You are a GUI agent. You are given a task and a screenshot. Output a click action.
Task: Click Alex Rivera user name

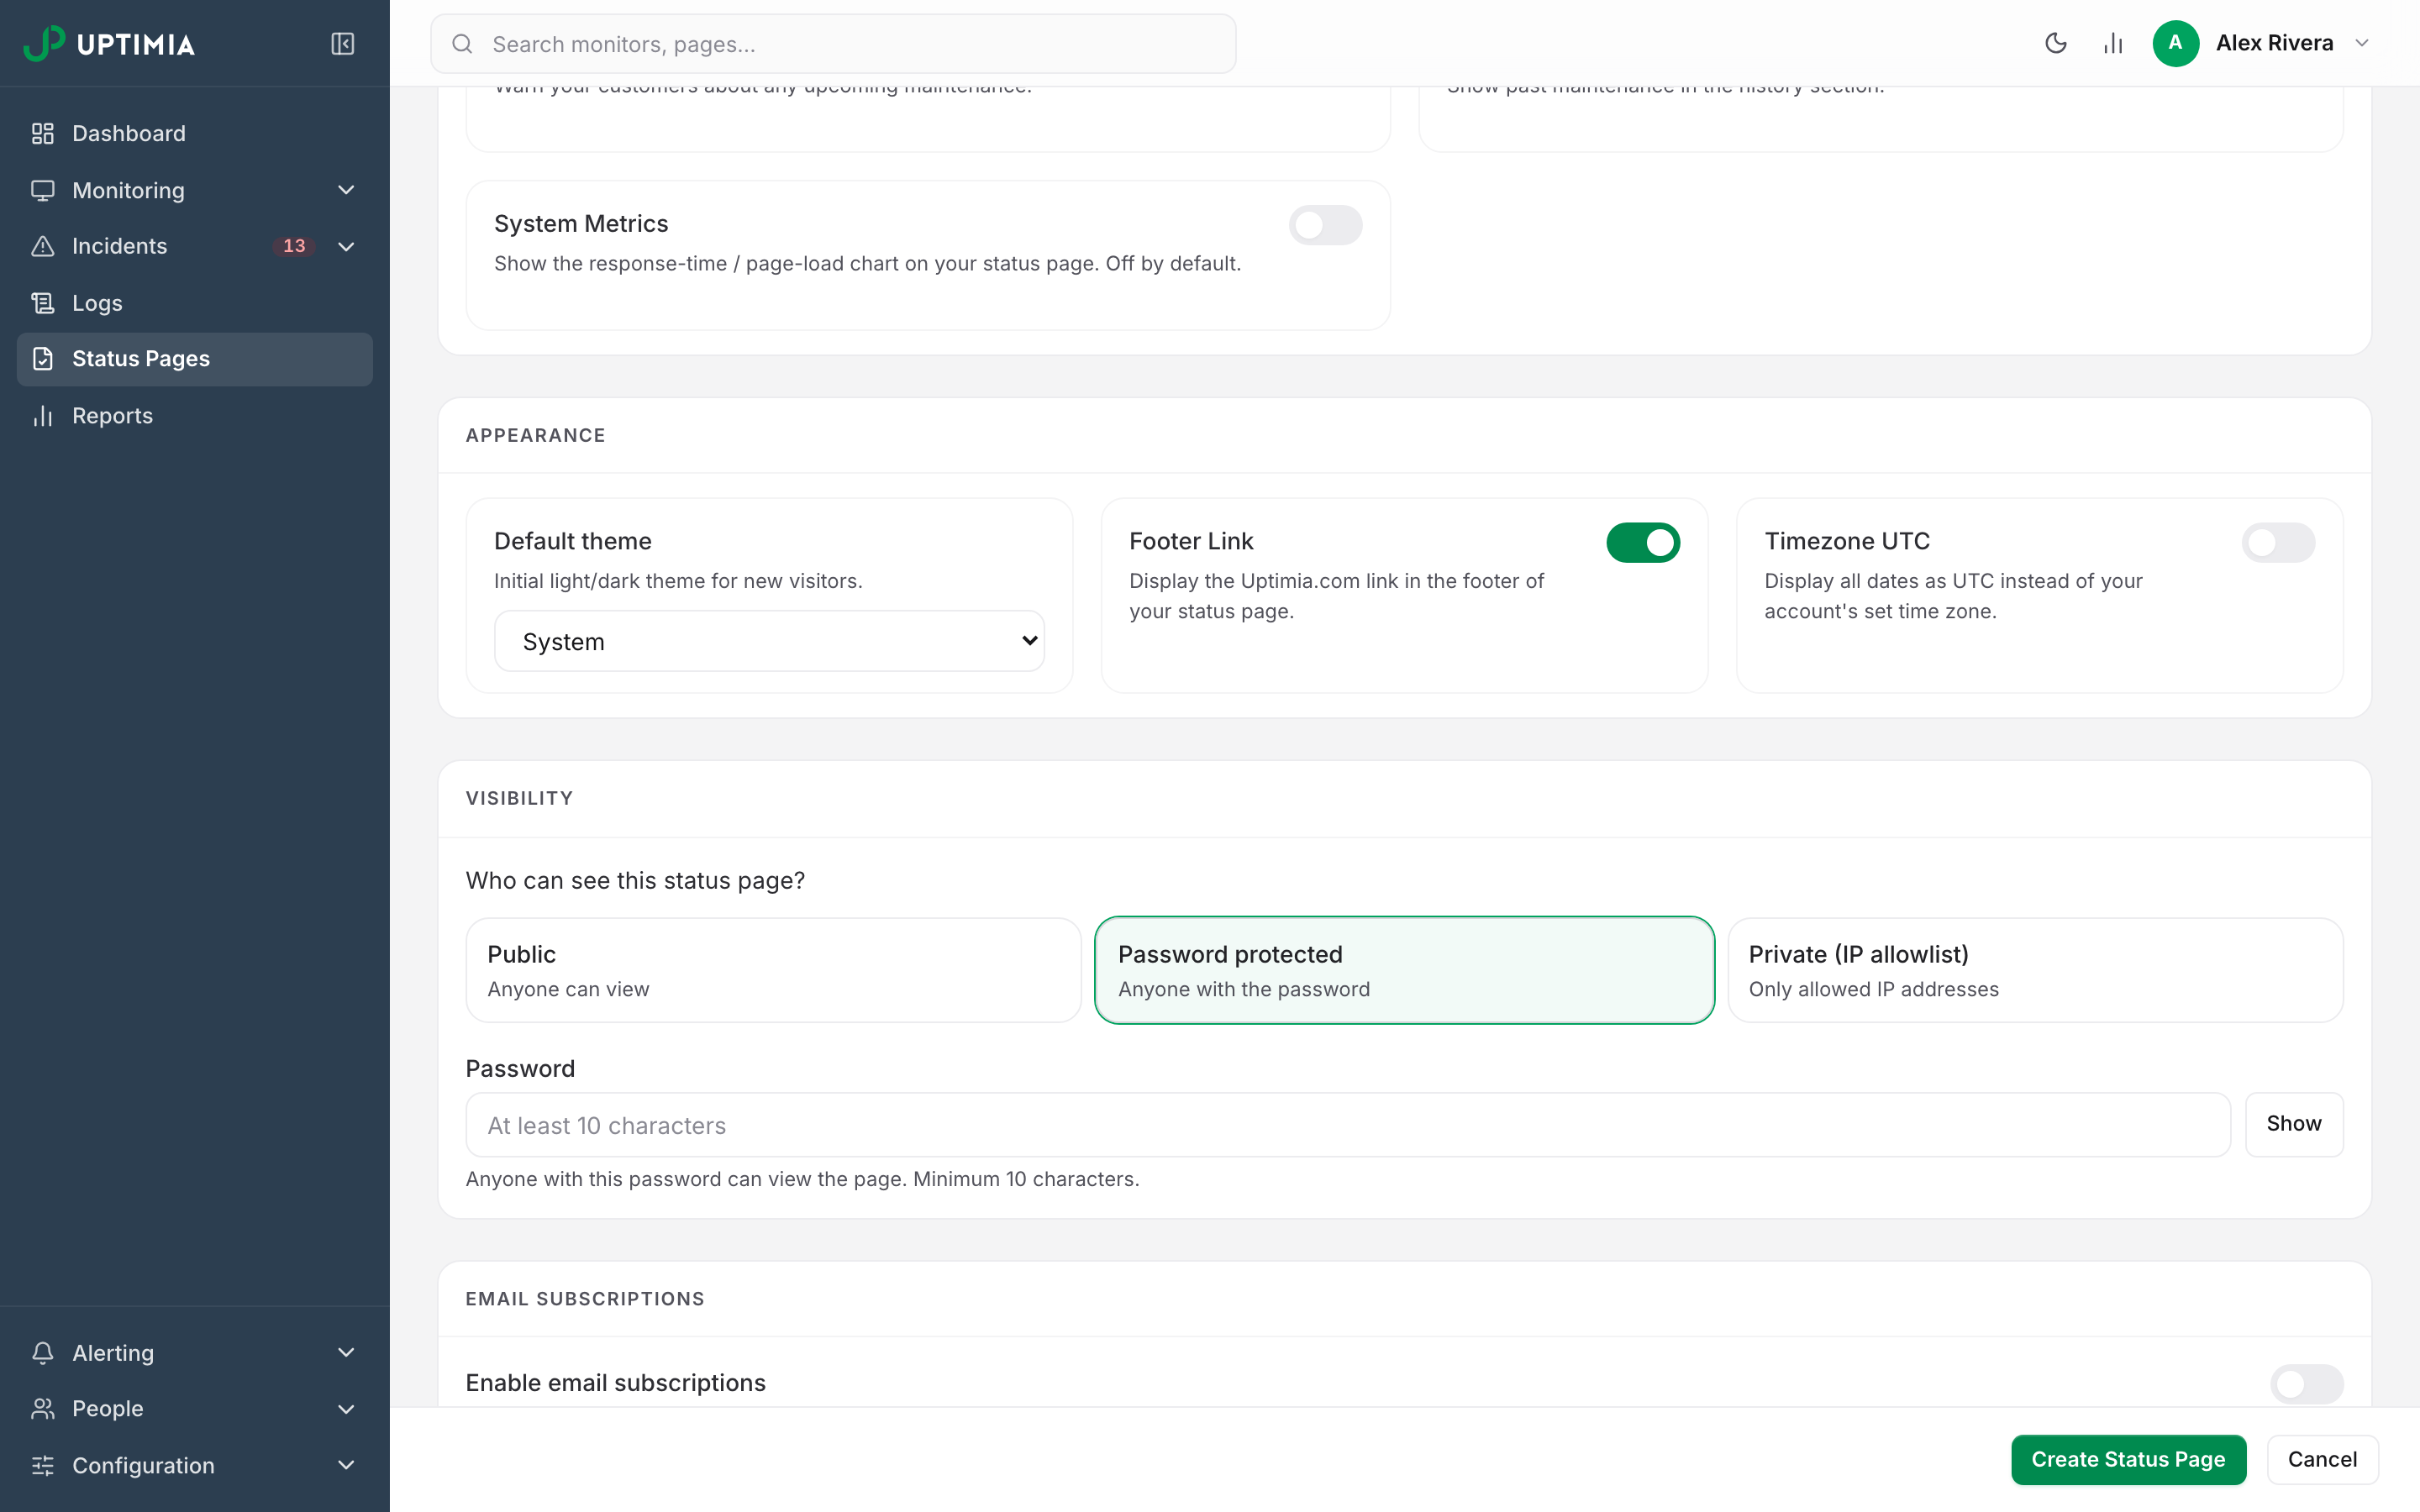[2274, 43]
